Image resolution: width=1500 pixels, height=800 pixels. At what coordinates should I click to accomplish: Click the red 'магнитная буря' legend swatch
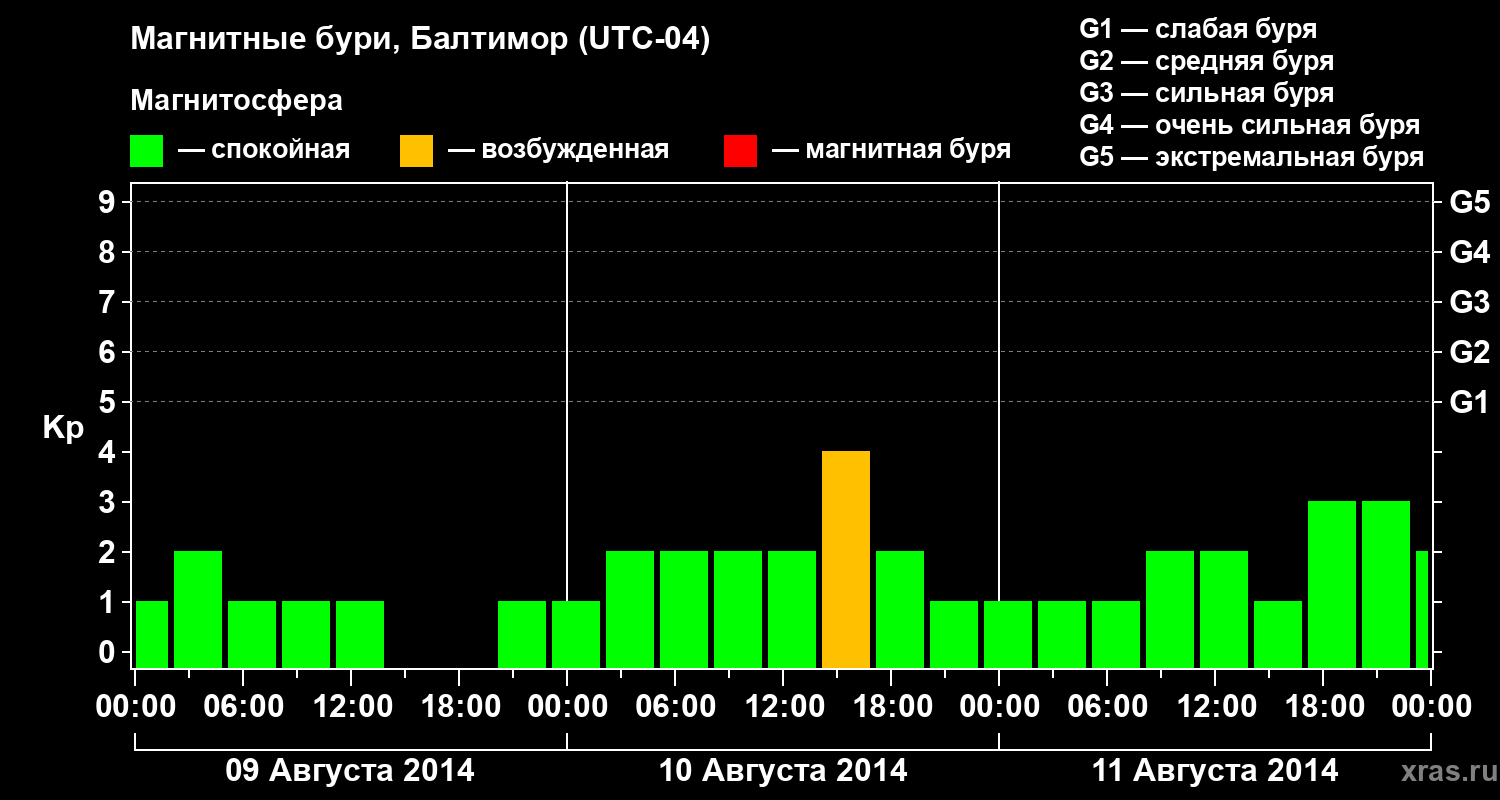pyautogui.click(x=740, y=151)
